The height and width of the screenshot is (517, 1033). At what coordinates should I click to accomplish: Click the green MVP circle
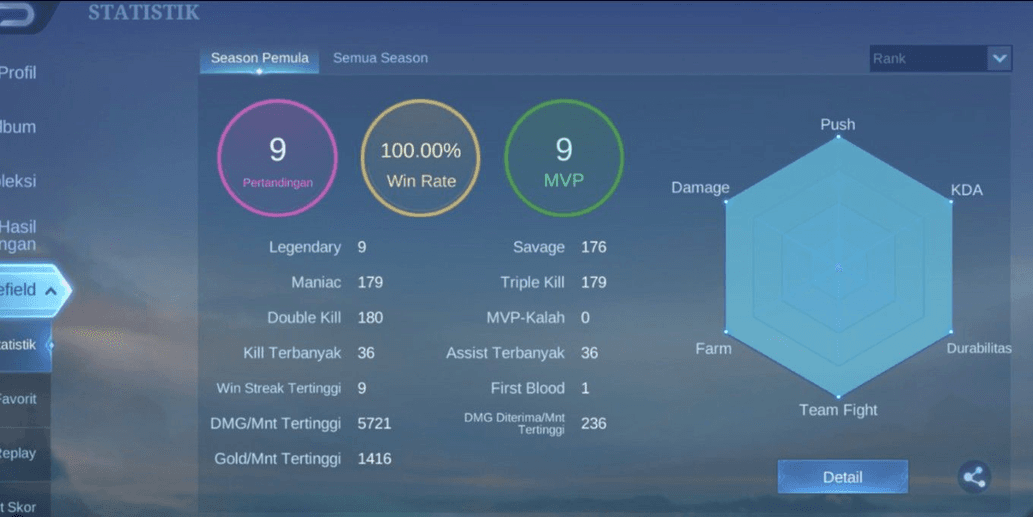click(564, 157)
